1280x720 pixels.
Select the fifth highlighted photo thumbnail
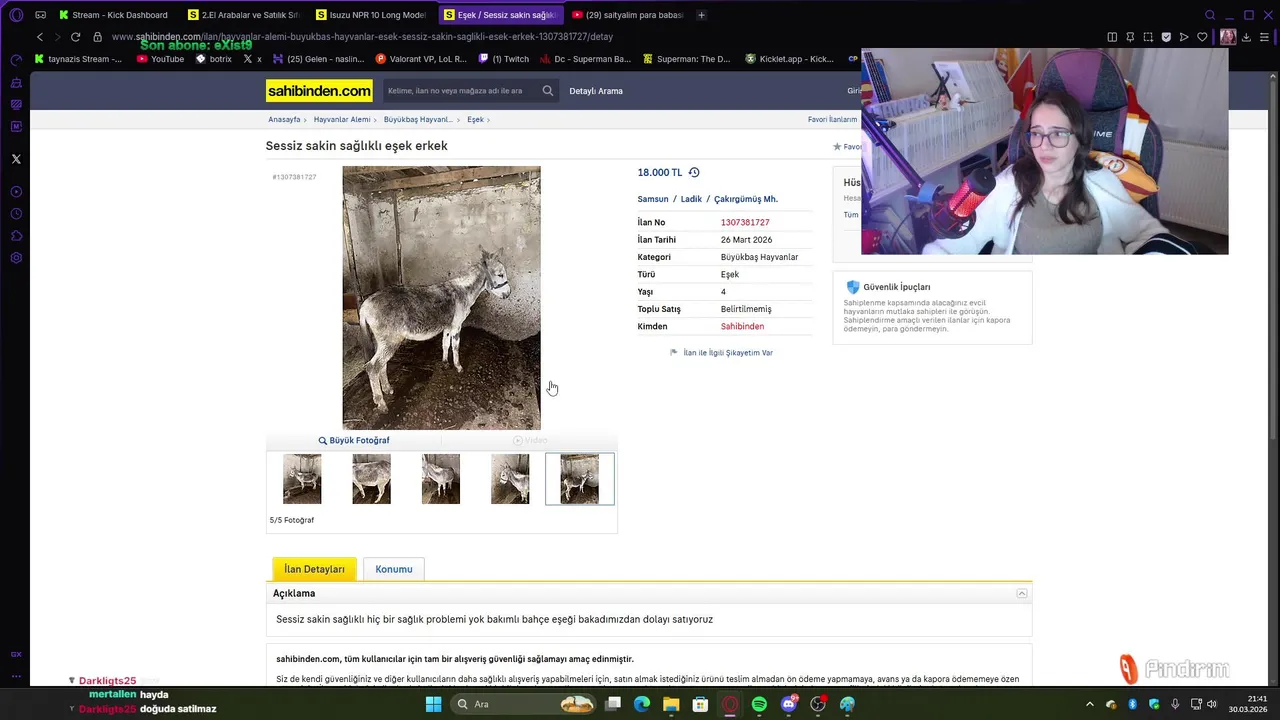click(x=580, y=479)
